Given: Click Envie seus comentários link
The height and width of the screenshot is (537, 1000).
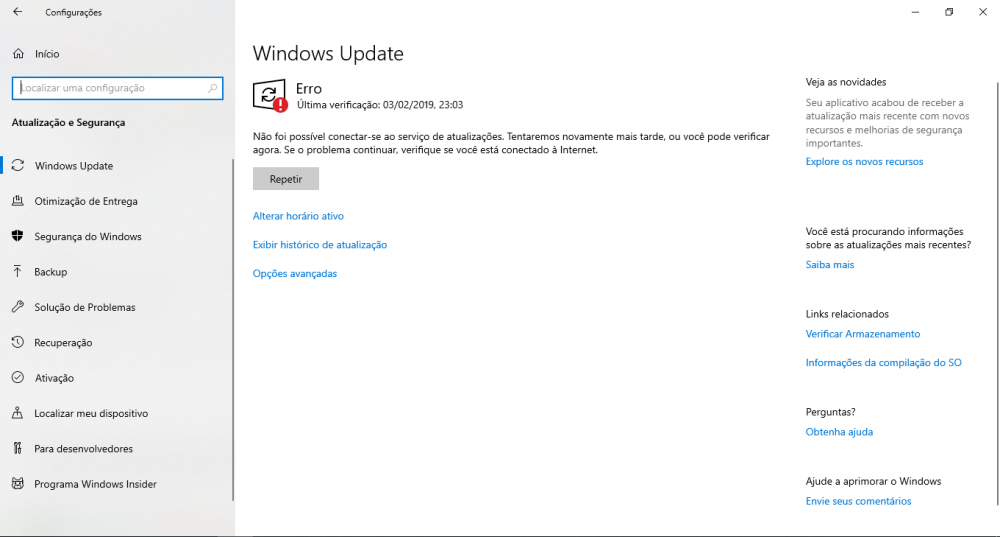Looking at the screenshot, I should tap(858, 501).
